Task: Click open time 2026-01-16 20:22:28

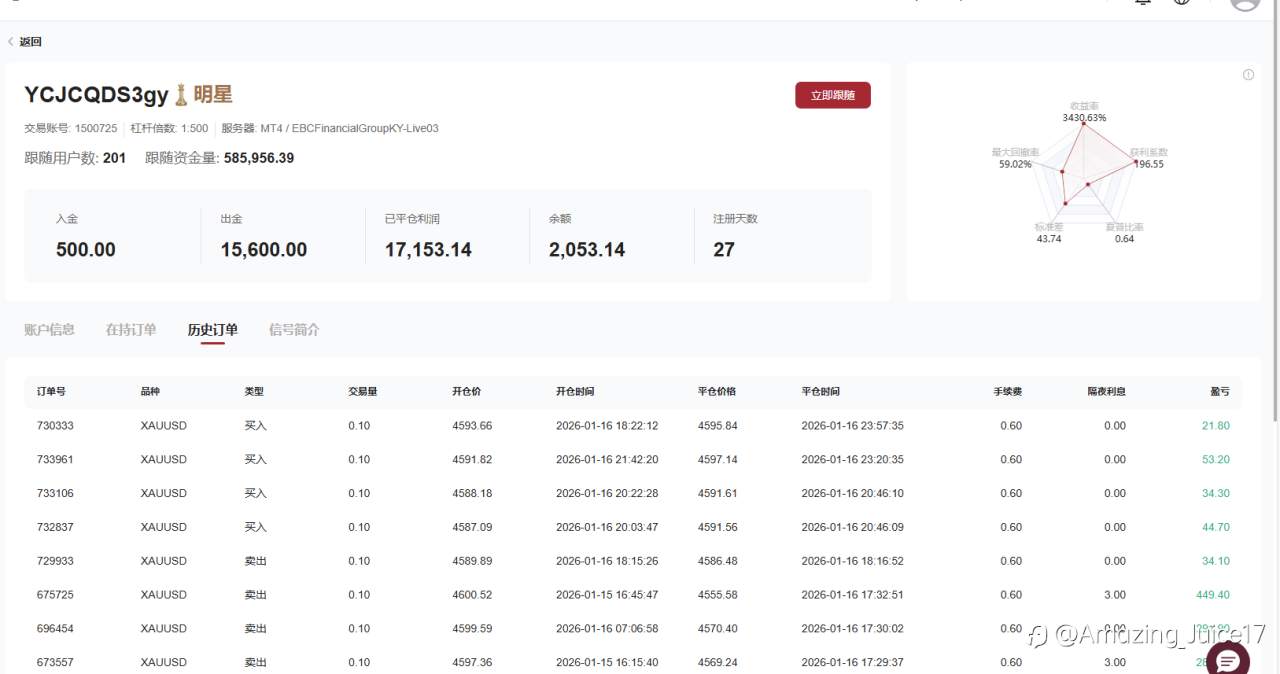Action: click(x=607, y=494)
